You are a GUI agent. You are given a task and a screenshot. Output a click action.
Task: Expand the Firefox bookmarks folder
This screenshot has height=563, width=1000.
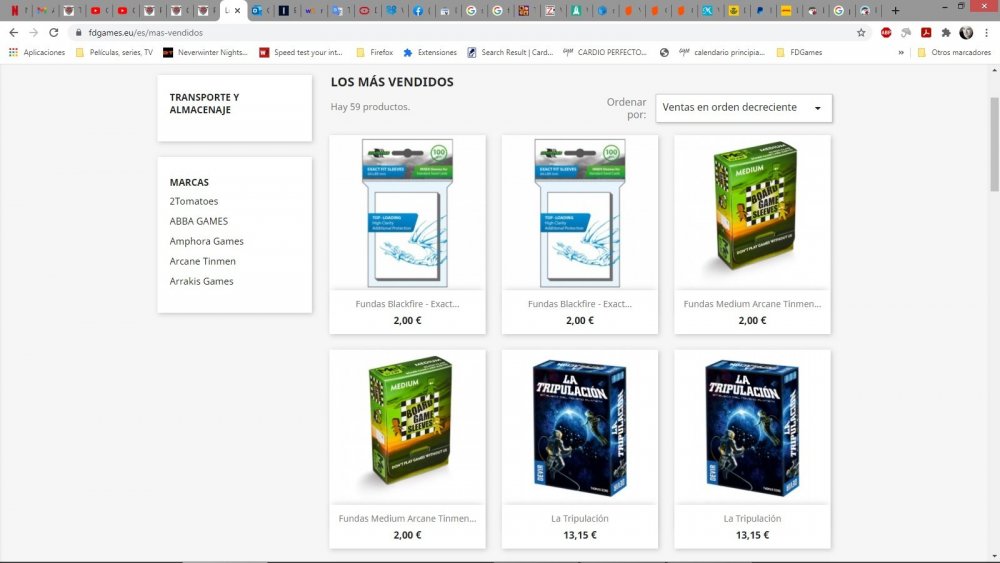tap(374, 52)
